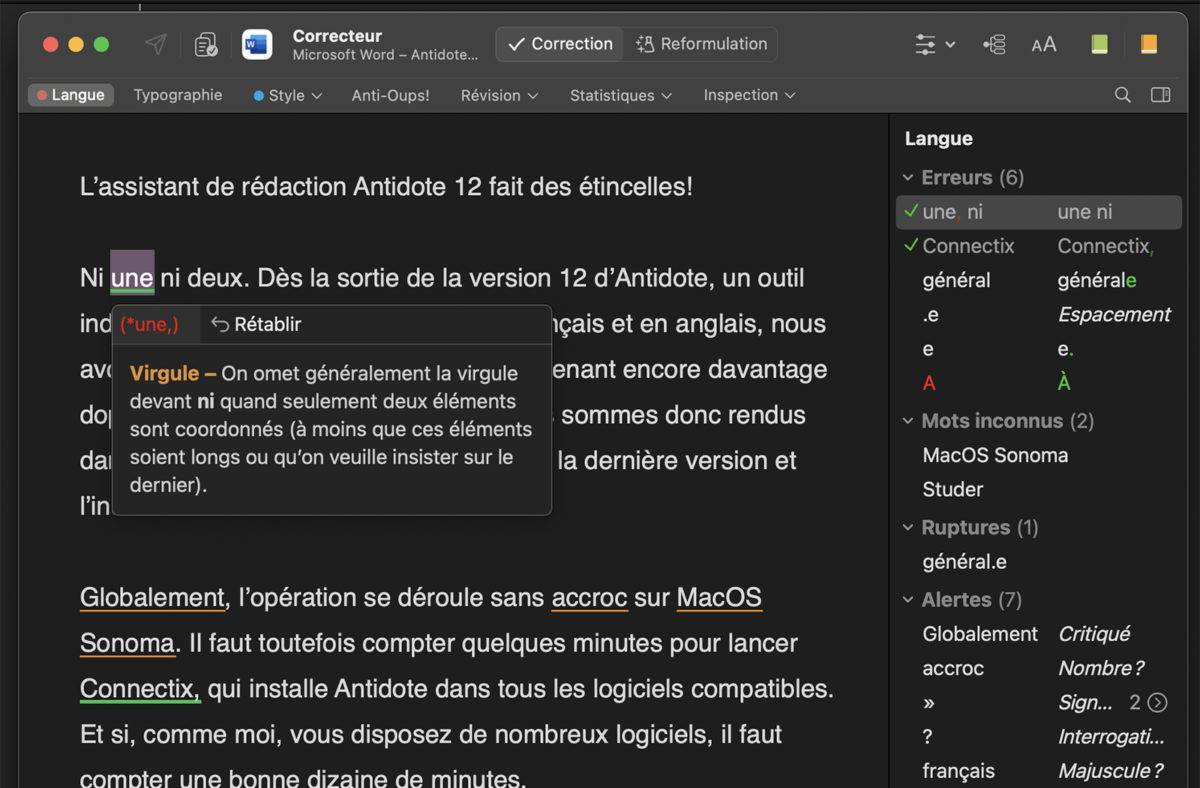Click the underlined word 'accroc' in text

click(589, 597)
